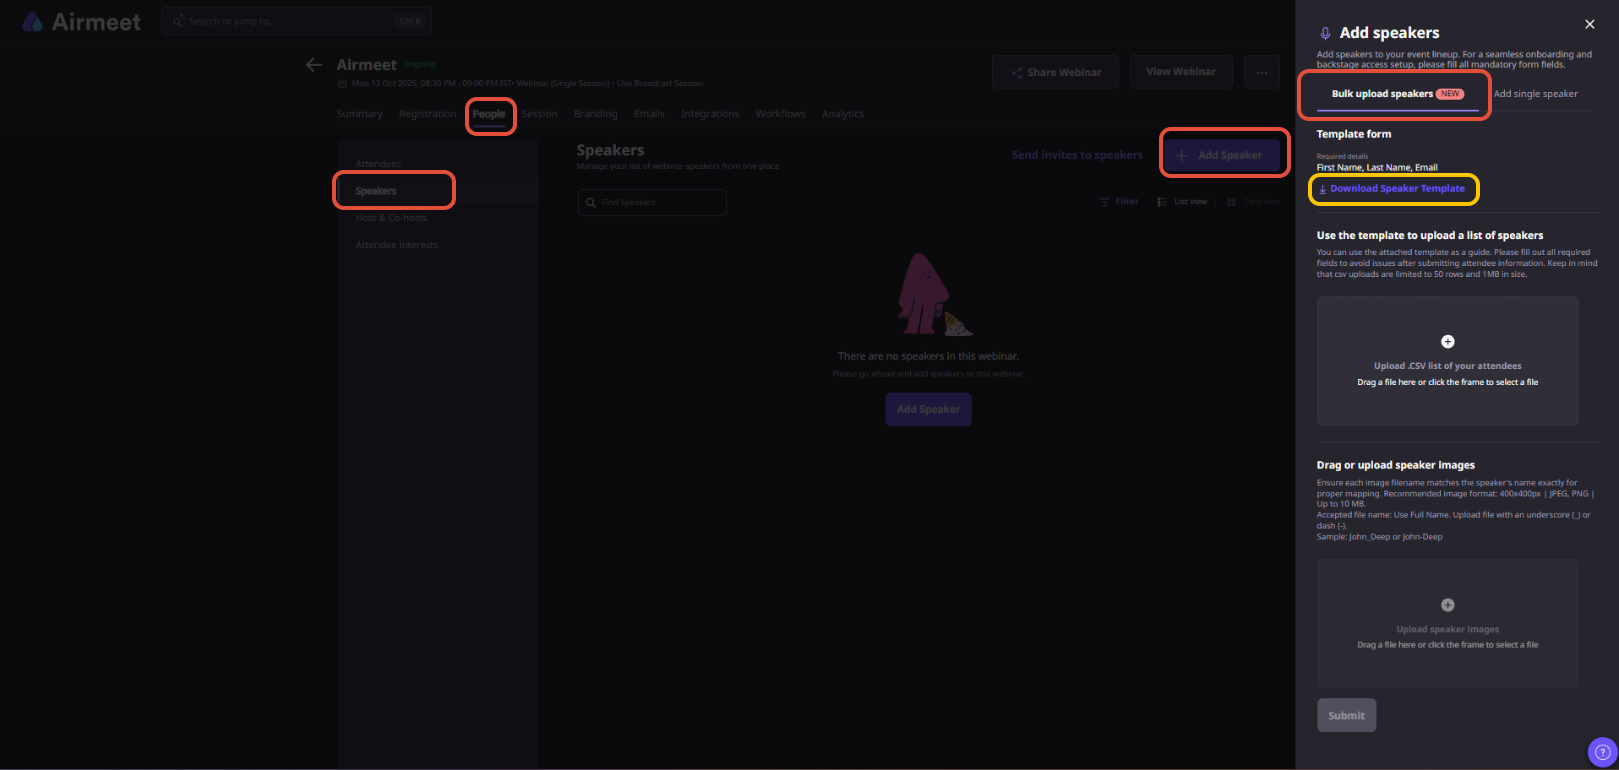
Task: Open the help question mark widget
Action: pos(1602,752)
